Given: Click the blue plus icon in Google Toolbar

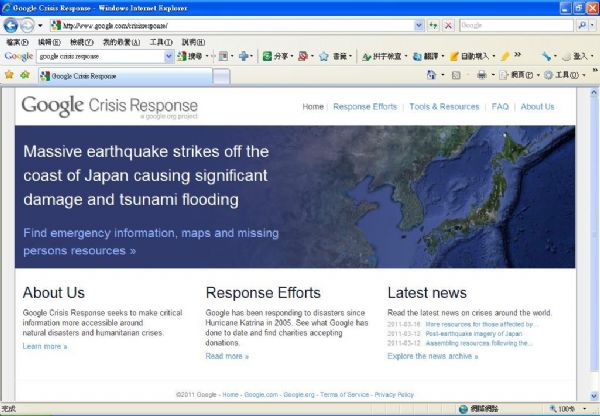Looking at the screenshot, I should [x=244, y=56].
